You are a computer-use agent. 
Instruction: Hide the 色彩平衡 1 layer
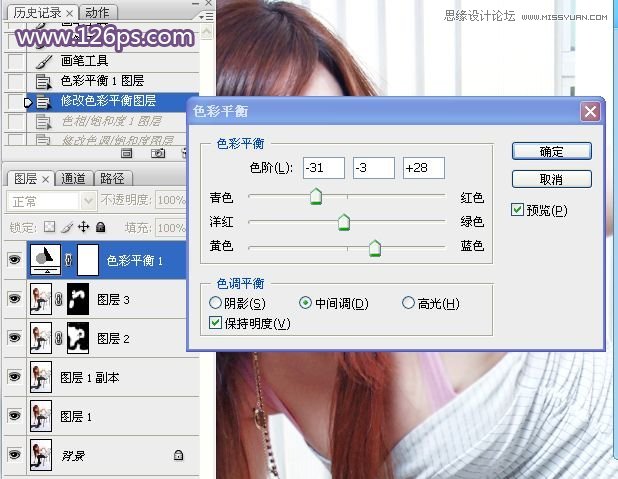[15, 259]
